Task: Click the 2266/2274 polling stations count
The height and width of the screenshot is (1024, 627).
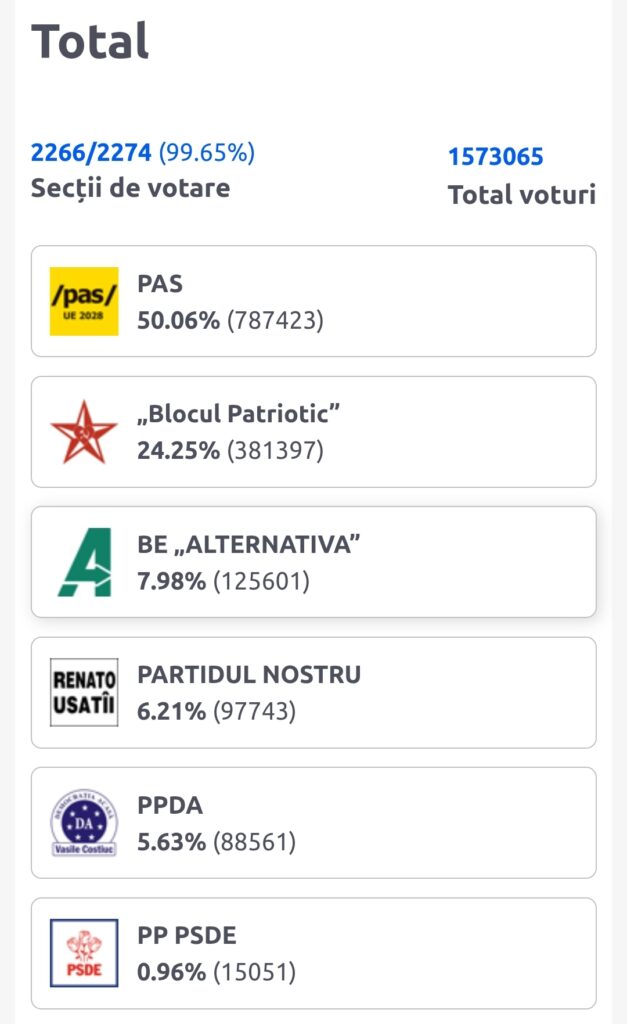Action: pyautogui.click(x=91, y=153)
